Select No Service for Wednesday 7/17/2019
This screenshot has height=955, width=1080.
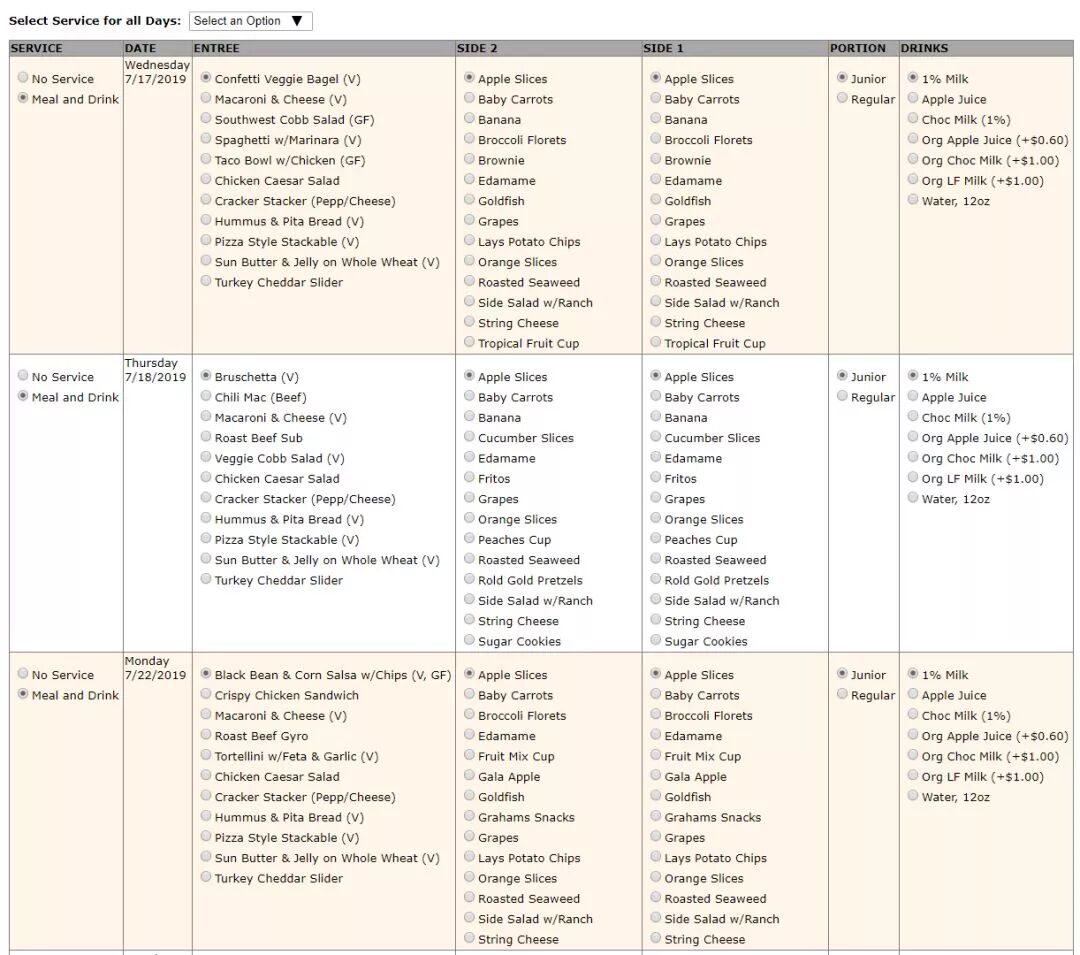[x=23, y=77]
